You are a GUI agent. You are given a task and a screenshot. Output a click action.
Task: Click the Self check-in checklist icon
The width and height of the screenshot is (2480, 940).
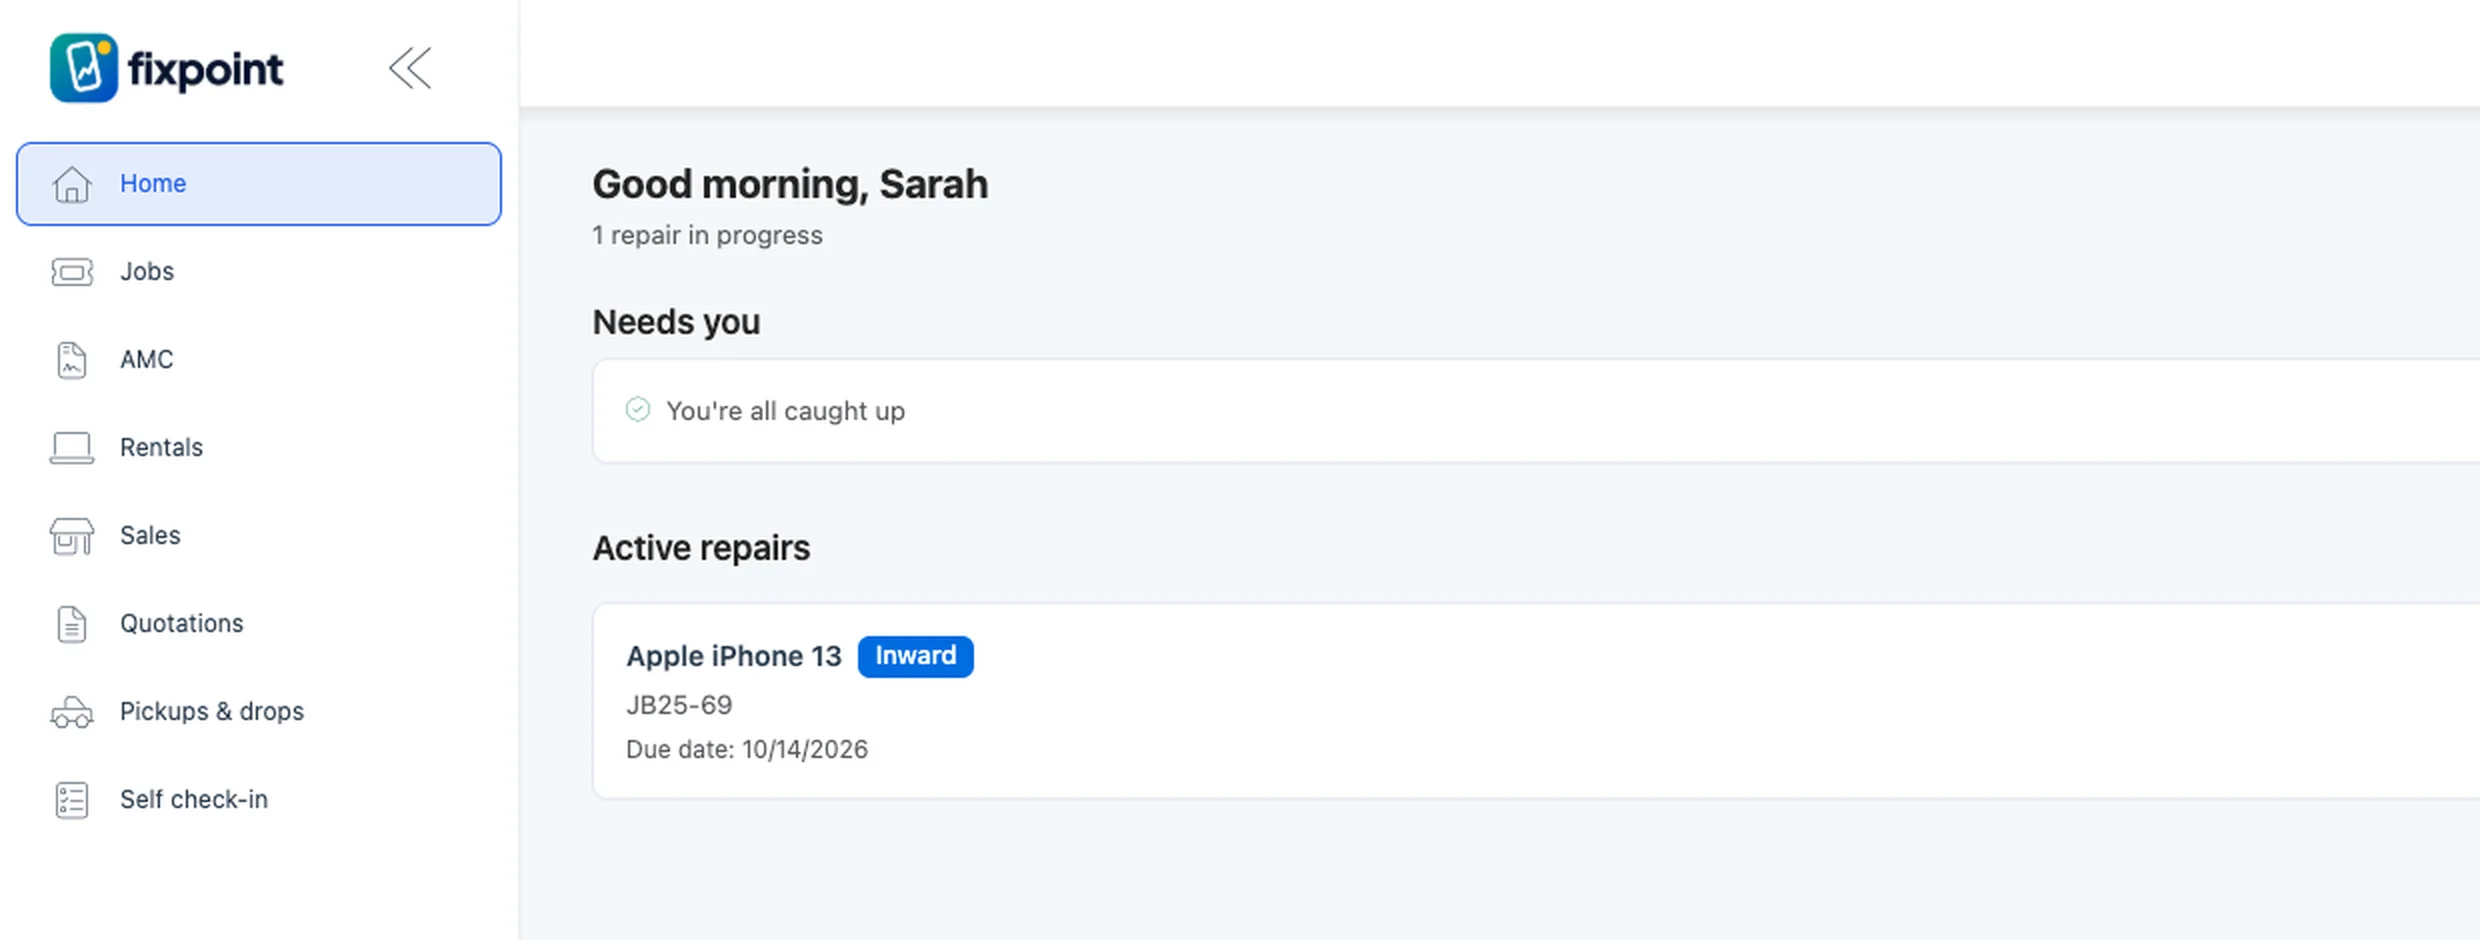(72, 800)
